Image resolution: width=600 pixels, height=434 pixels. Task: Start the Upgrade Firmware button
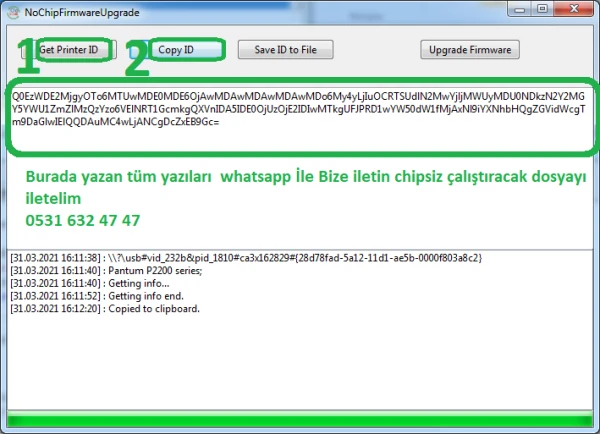[469, 49]
